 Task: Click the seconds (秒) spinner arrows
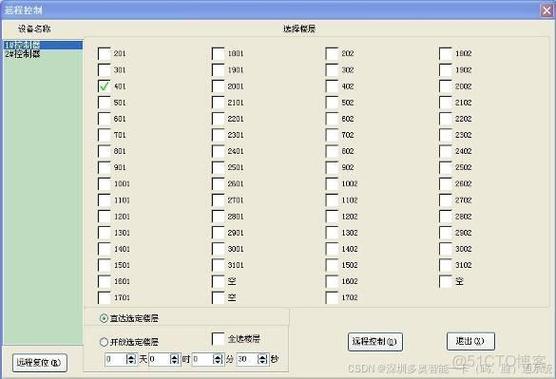tap(262, 360)
